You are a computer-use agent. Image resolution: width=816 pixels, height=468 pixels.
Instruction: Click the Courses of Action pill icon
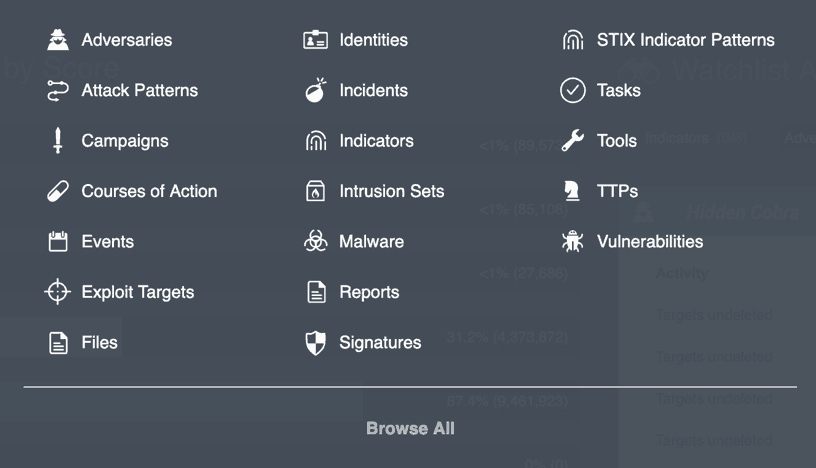[x=58, y=191]
